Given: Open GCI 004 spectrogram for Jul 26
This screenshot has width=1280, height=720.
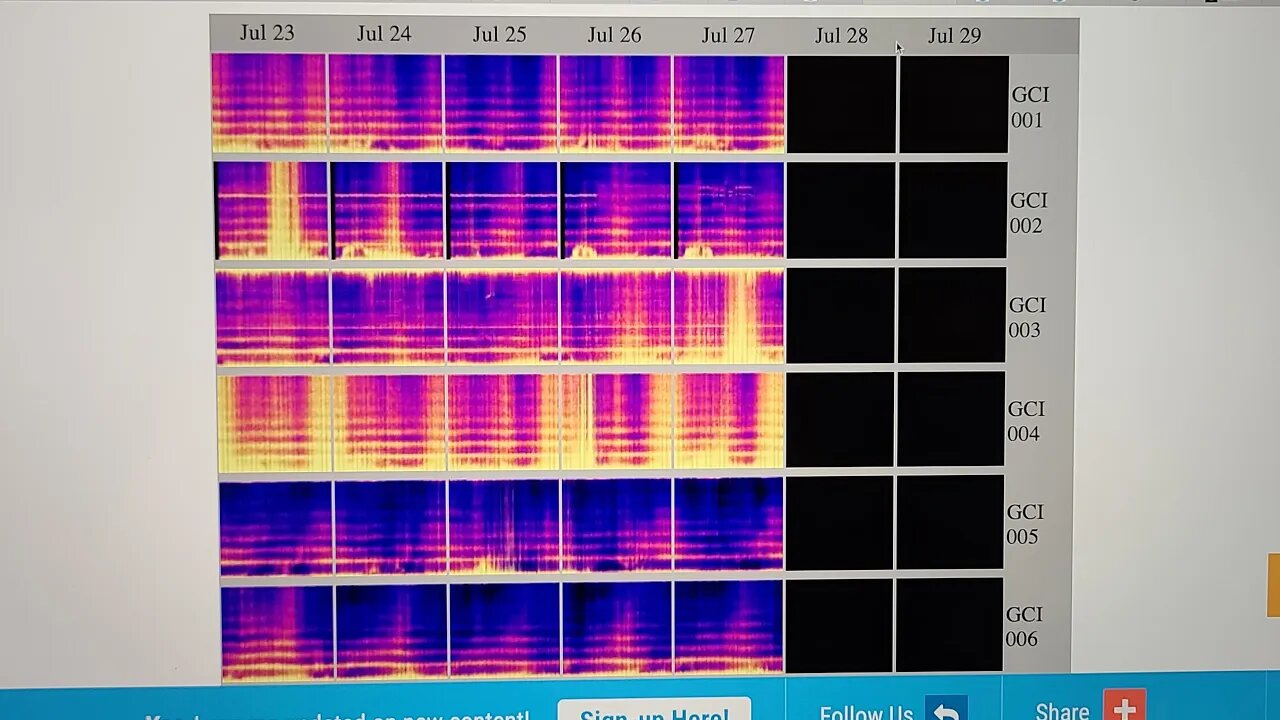Looking at the screenshot, I should [x=617, y=421].
